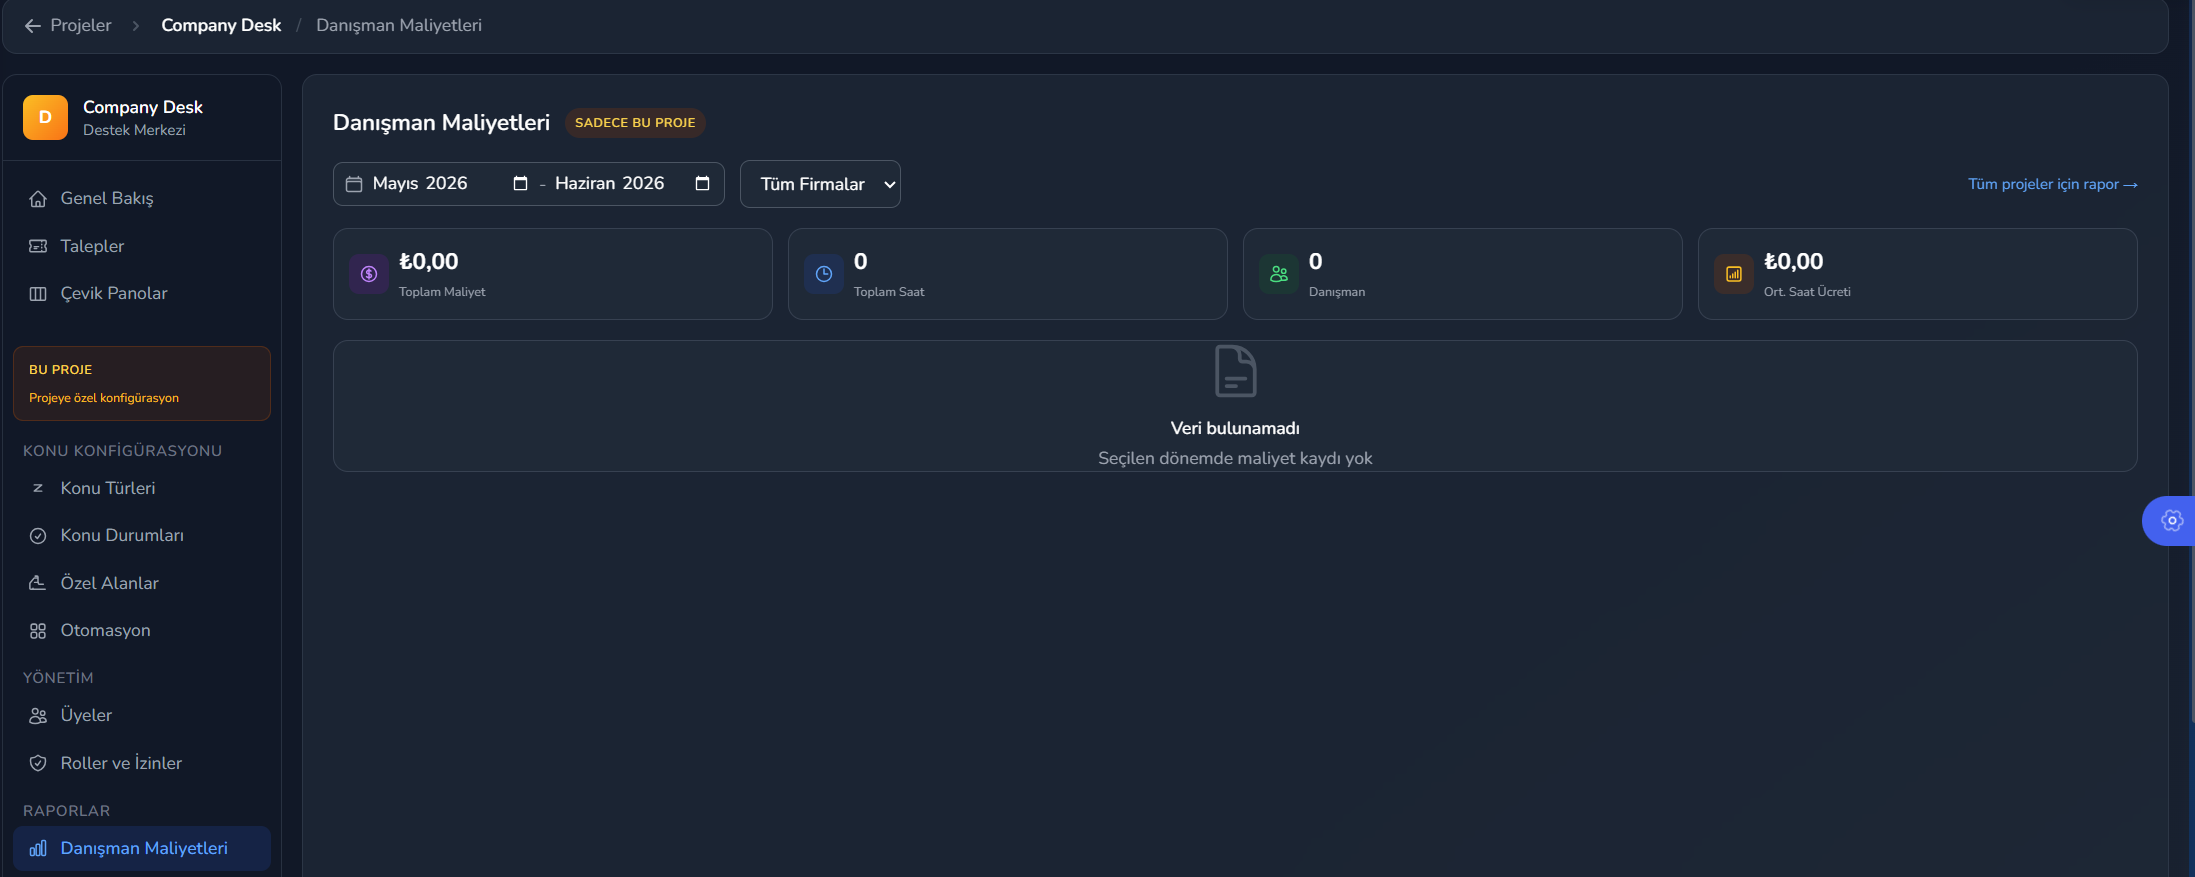Click Company Desk in the breadcrumb
The width and height of the screenshot is (2195, 877).
(221, 25)
